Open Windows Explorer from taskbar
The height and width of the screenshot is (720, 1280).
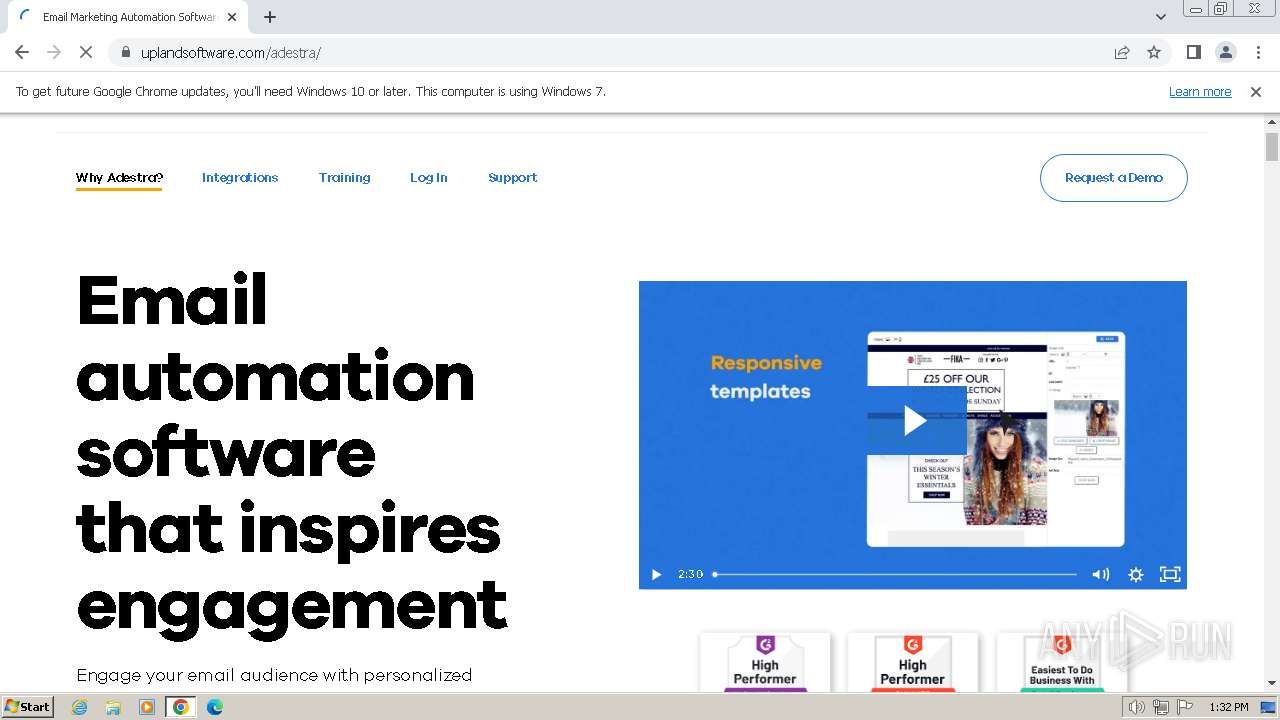113,707
